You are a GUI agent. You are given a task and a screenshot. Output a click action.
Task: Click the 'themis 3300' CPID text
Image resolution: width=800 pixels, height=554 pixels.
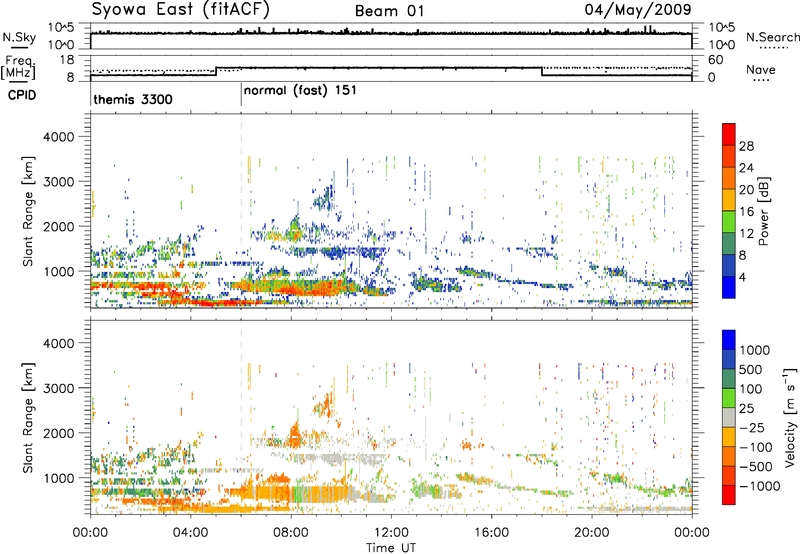pos(133,99)
